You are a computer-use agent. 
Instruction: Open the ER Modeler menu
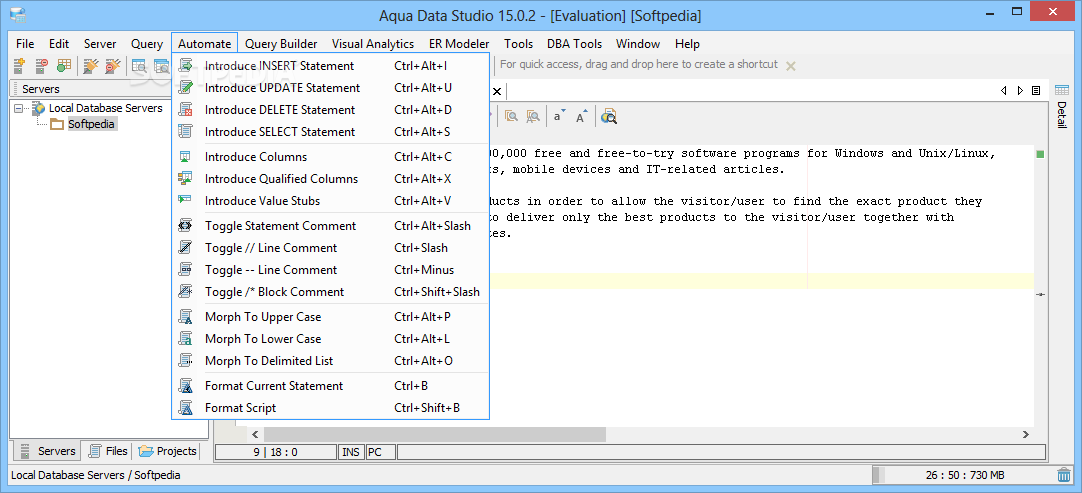pyautogui.click(x=459, y=44)
